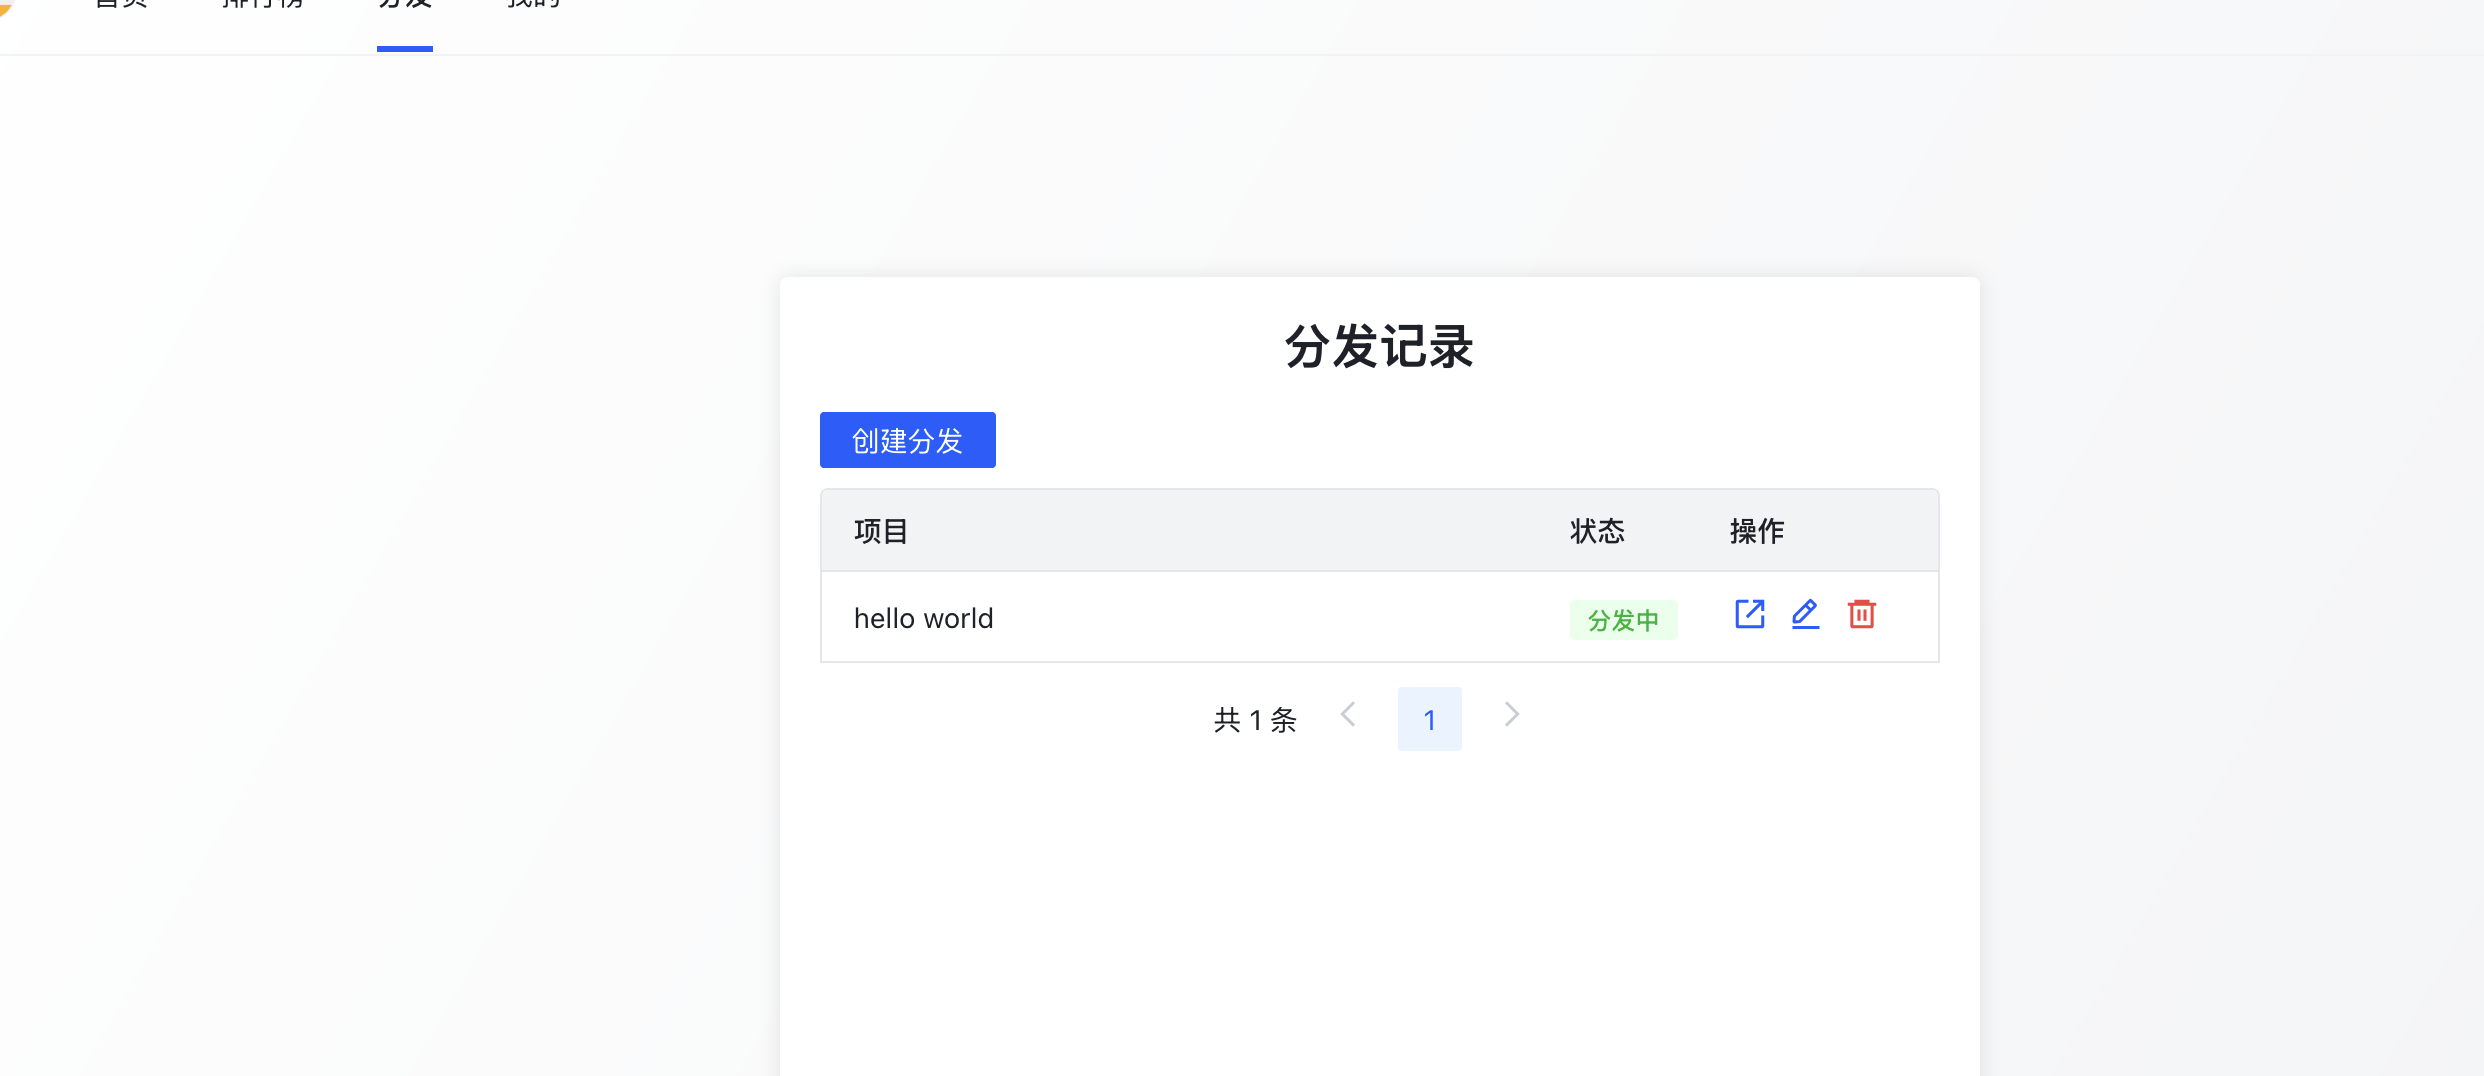This screenshot has width=2484, height=1076.
Task: Click the blue underline beneath the 分发 tab
Action: pos(405,49)
